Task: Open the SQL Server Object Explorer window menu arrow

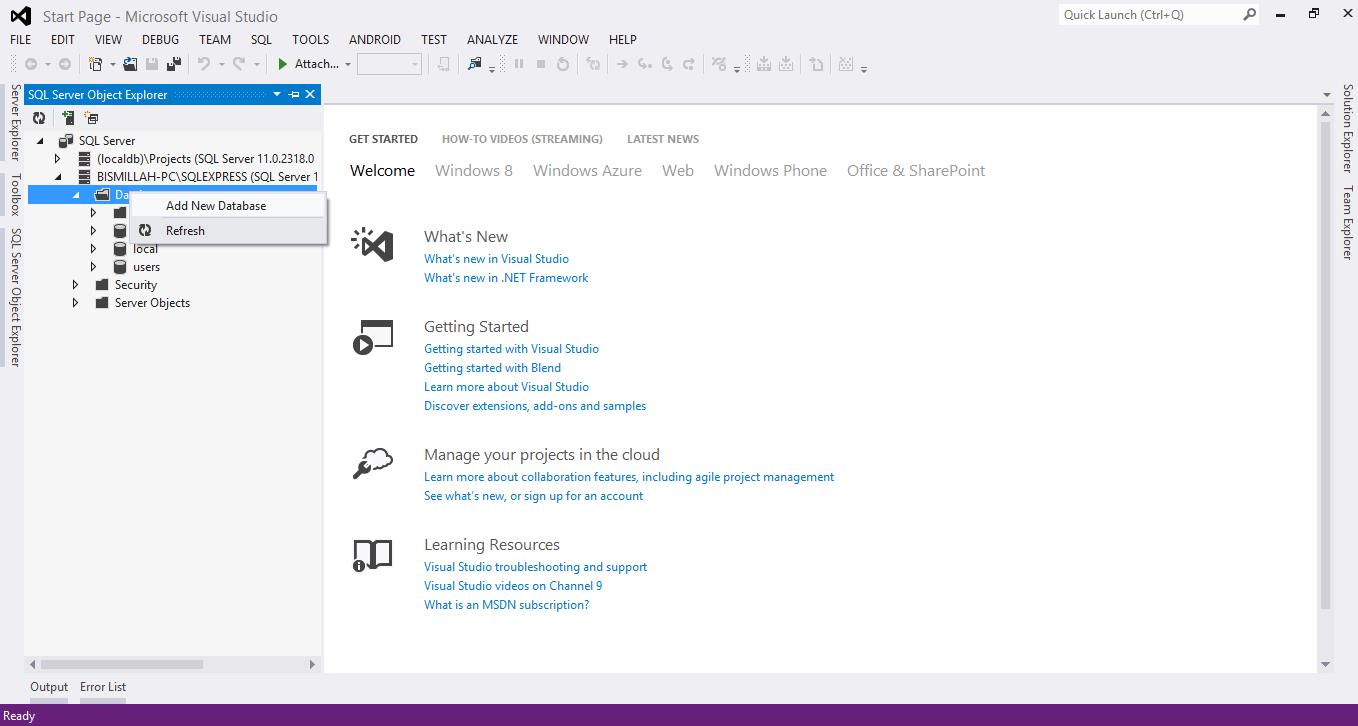Action: pos(277,94)
